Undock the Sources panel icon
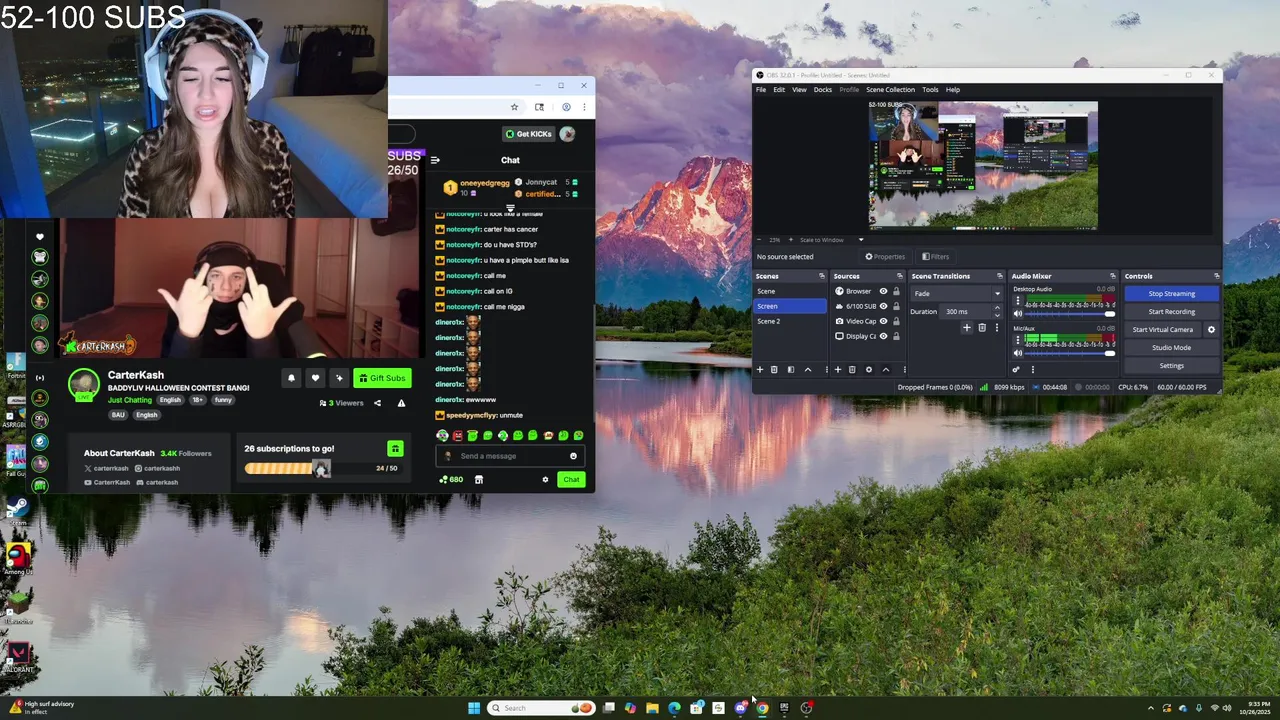The height and width of the screenshot is (720, 1280). click(899, 276)
